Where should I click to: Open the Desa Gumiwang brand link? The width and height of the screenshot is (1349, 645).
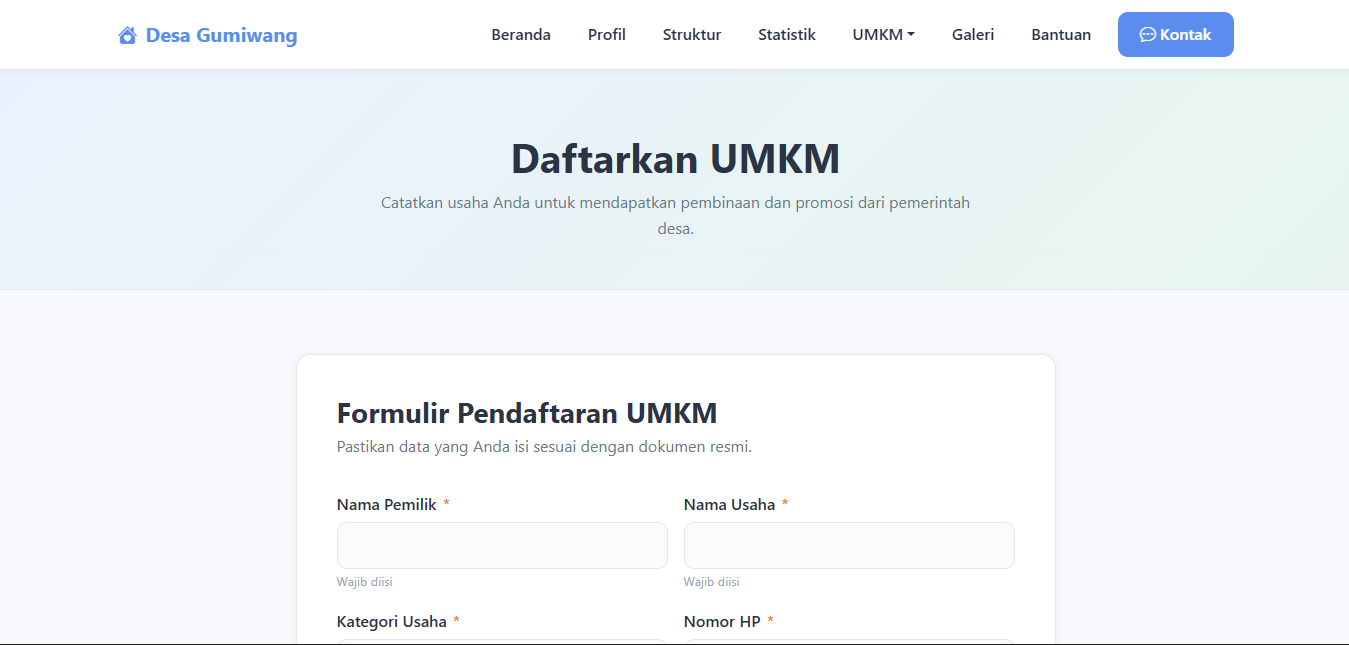pyautogui.click(x=208, y=36)
